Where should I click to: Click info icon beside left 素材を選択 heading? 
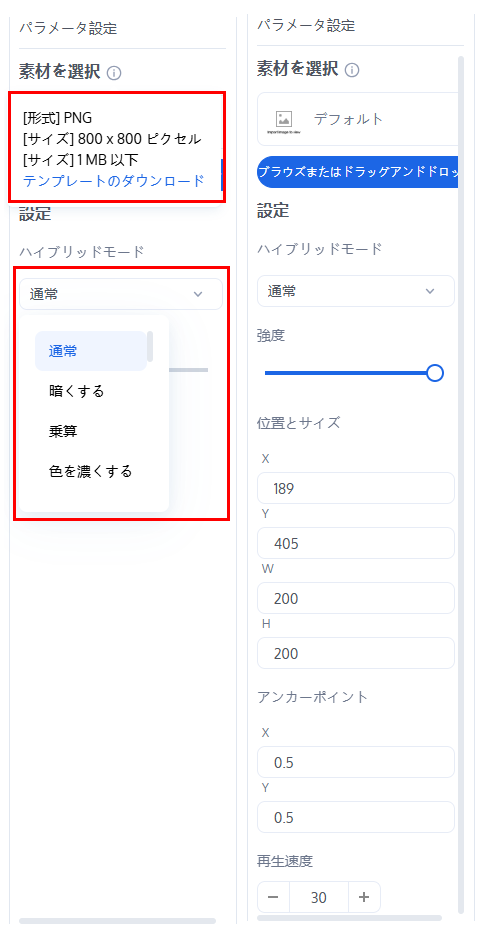tap(114, 73)
